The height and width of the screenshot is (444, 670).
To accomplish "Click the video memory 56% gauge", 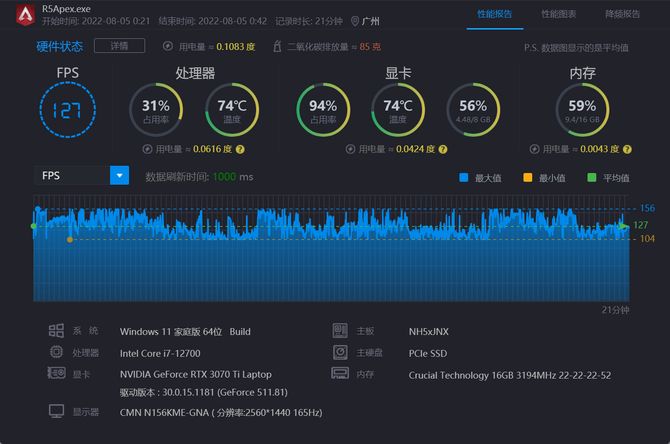I will point(473,110).
